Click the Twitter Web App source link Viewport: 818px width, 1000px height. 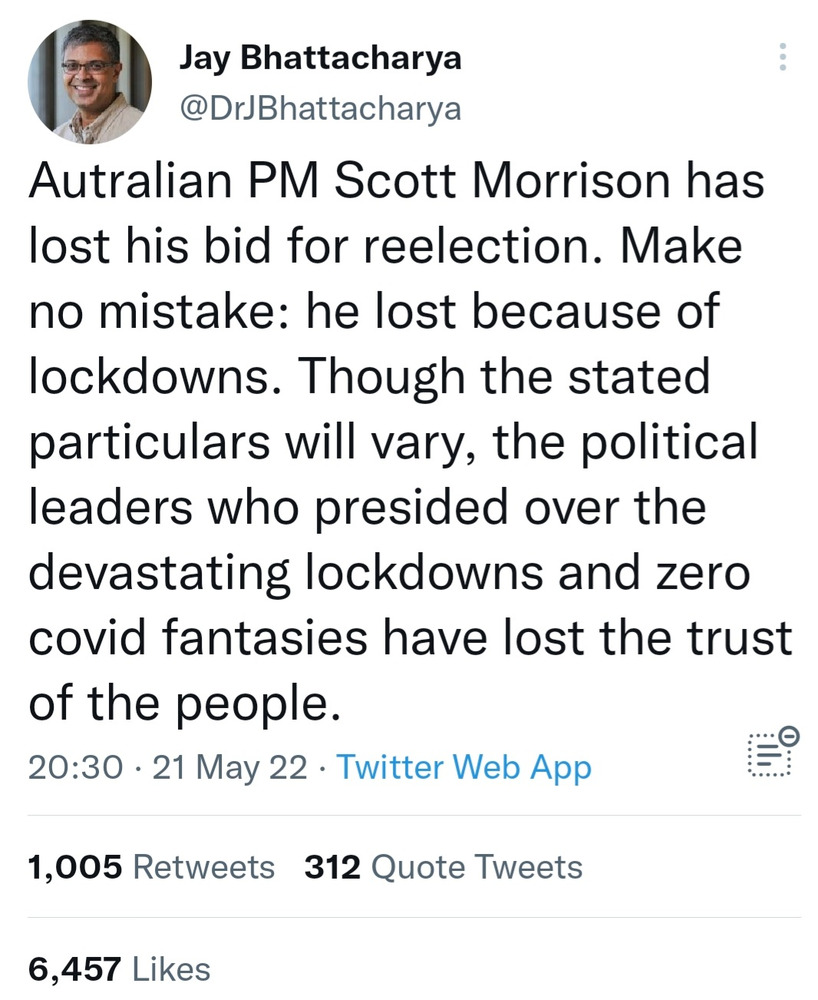(464, 767)
